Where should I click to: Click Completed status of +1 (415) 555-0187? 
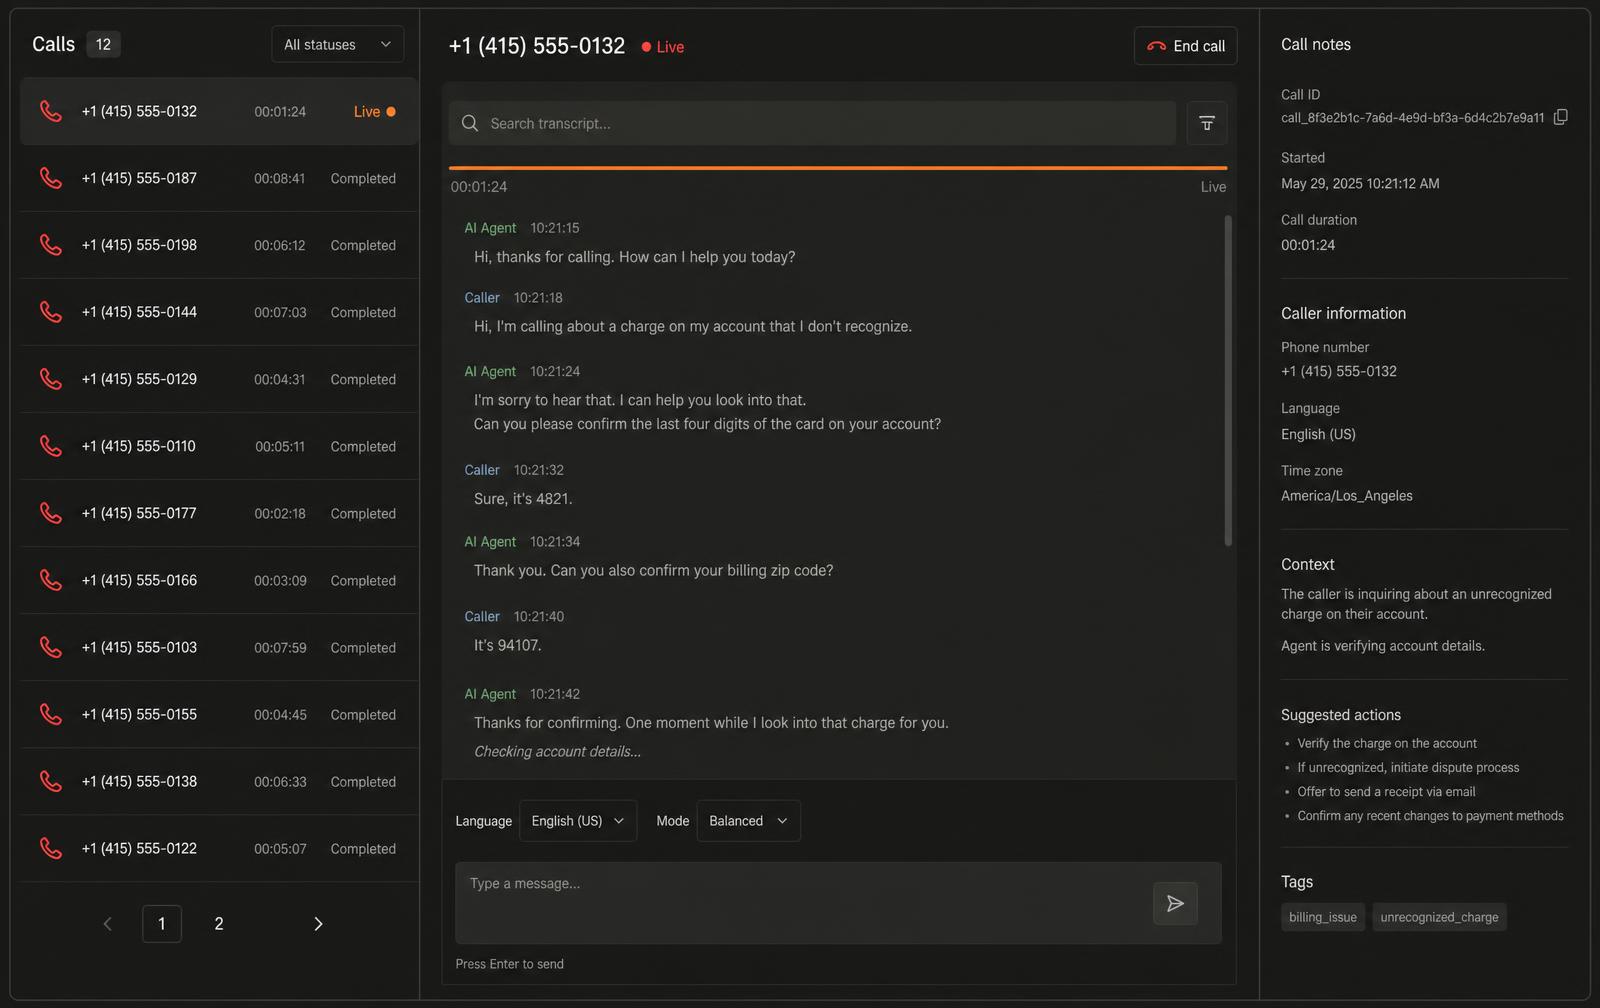363,178
